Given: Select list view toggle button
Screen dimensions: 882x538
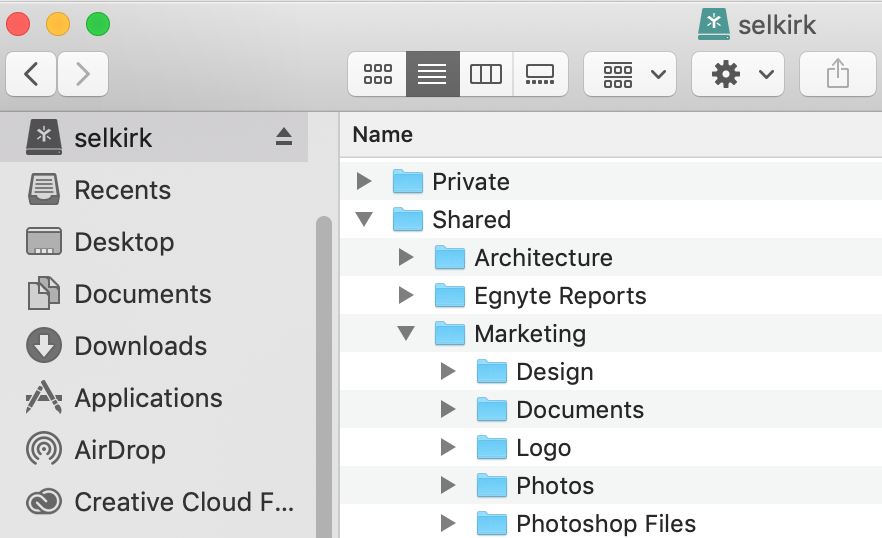Looking at the screenshot, I should (432, 75).
